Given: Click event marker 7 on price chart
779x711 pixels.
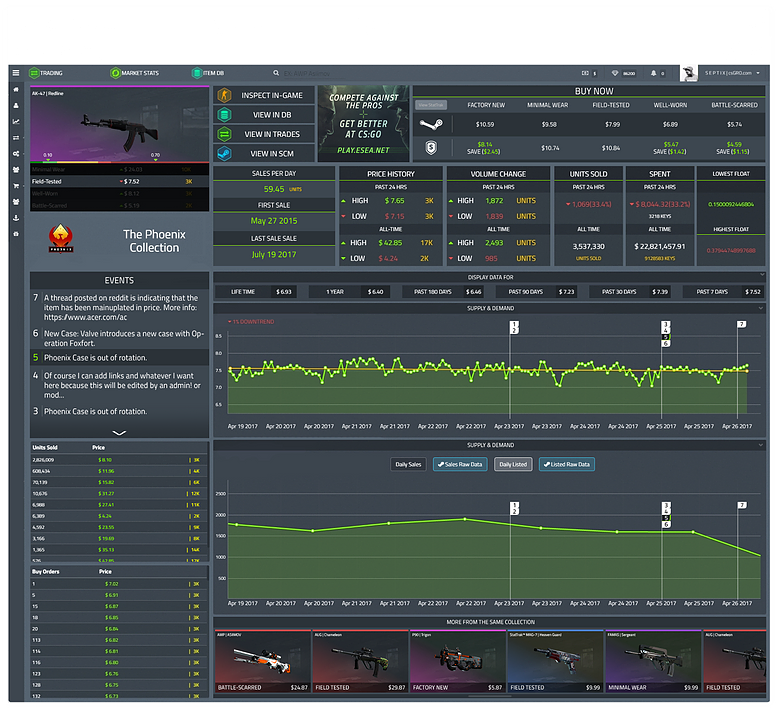Looking at the screenshot, I should click(x=741, y=324).
